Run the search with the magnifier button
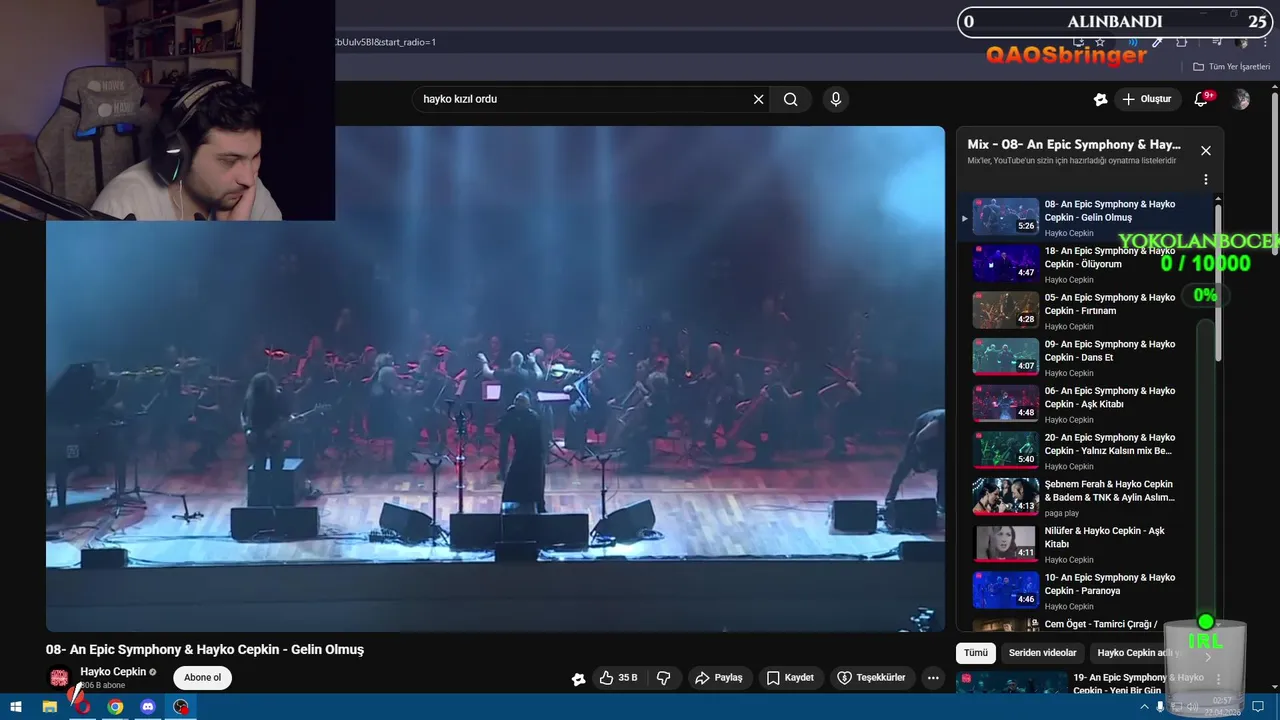 coord(791,99)
